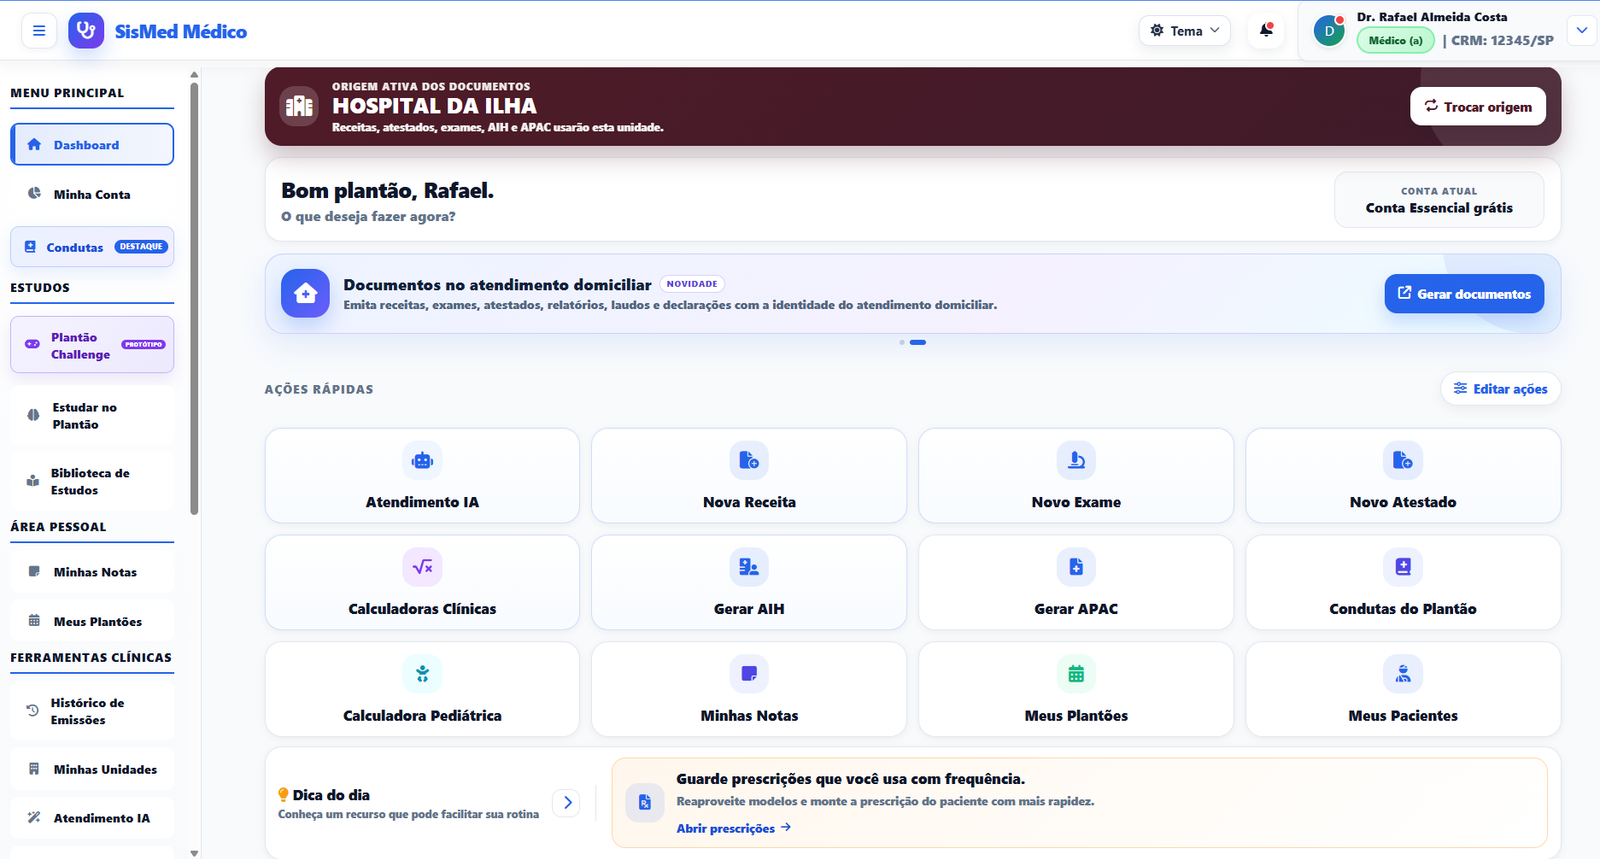Go to the Dashboard menu item

pyautogui.click(x=92, y=145)
